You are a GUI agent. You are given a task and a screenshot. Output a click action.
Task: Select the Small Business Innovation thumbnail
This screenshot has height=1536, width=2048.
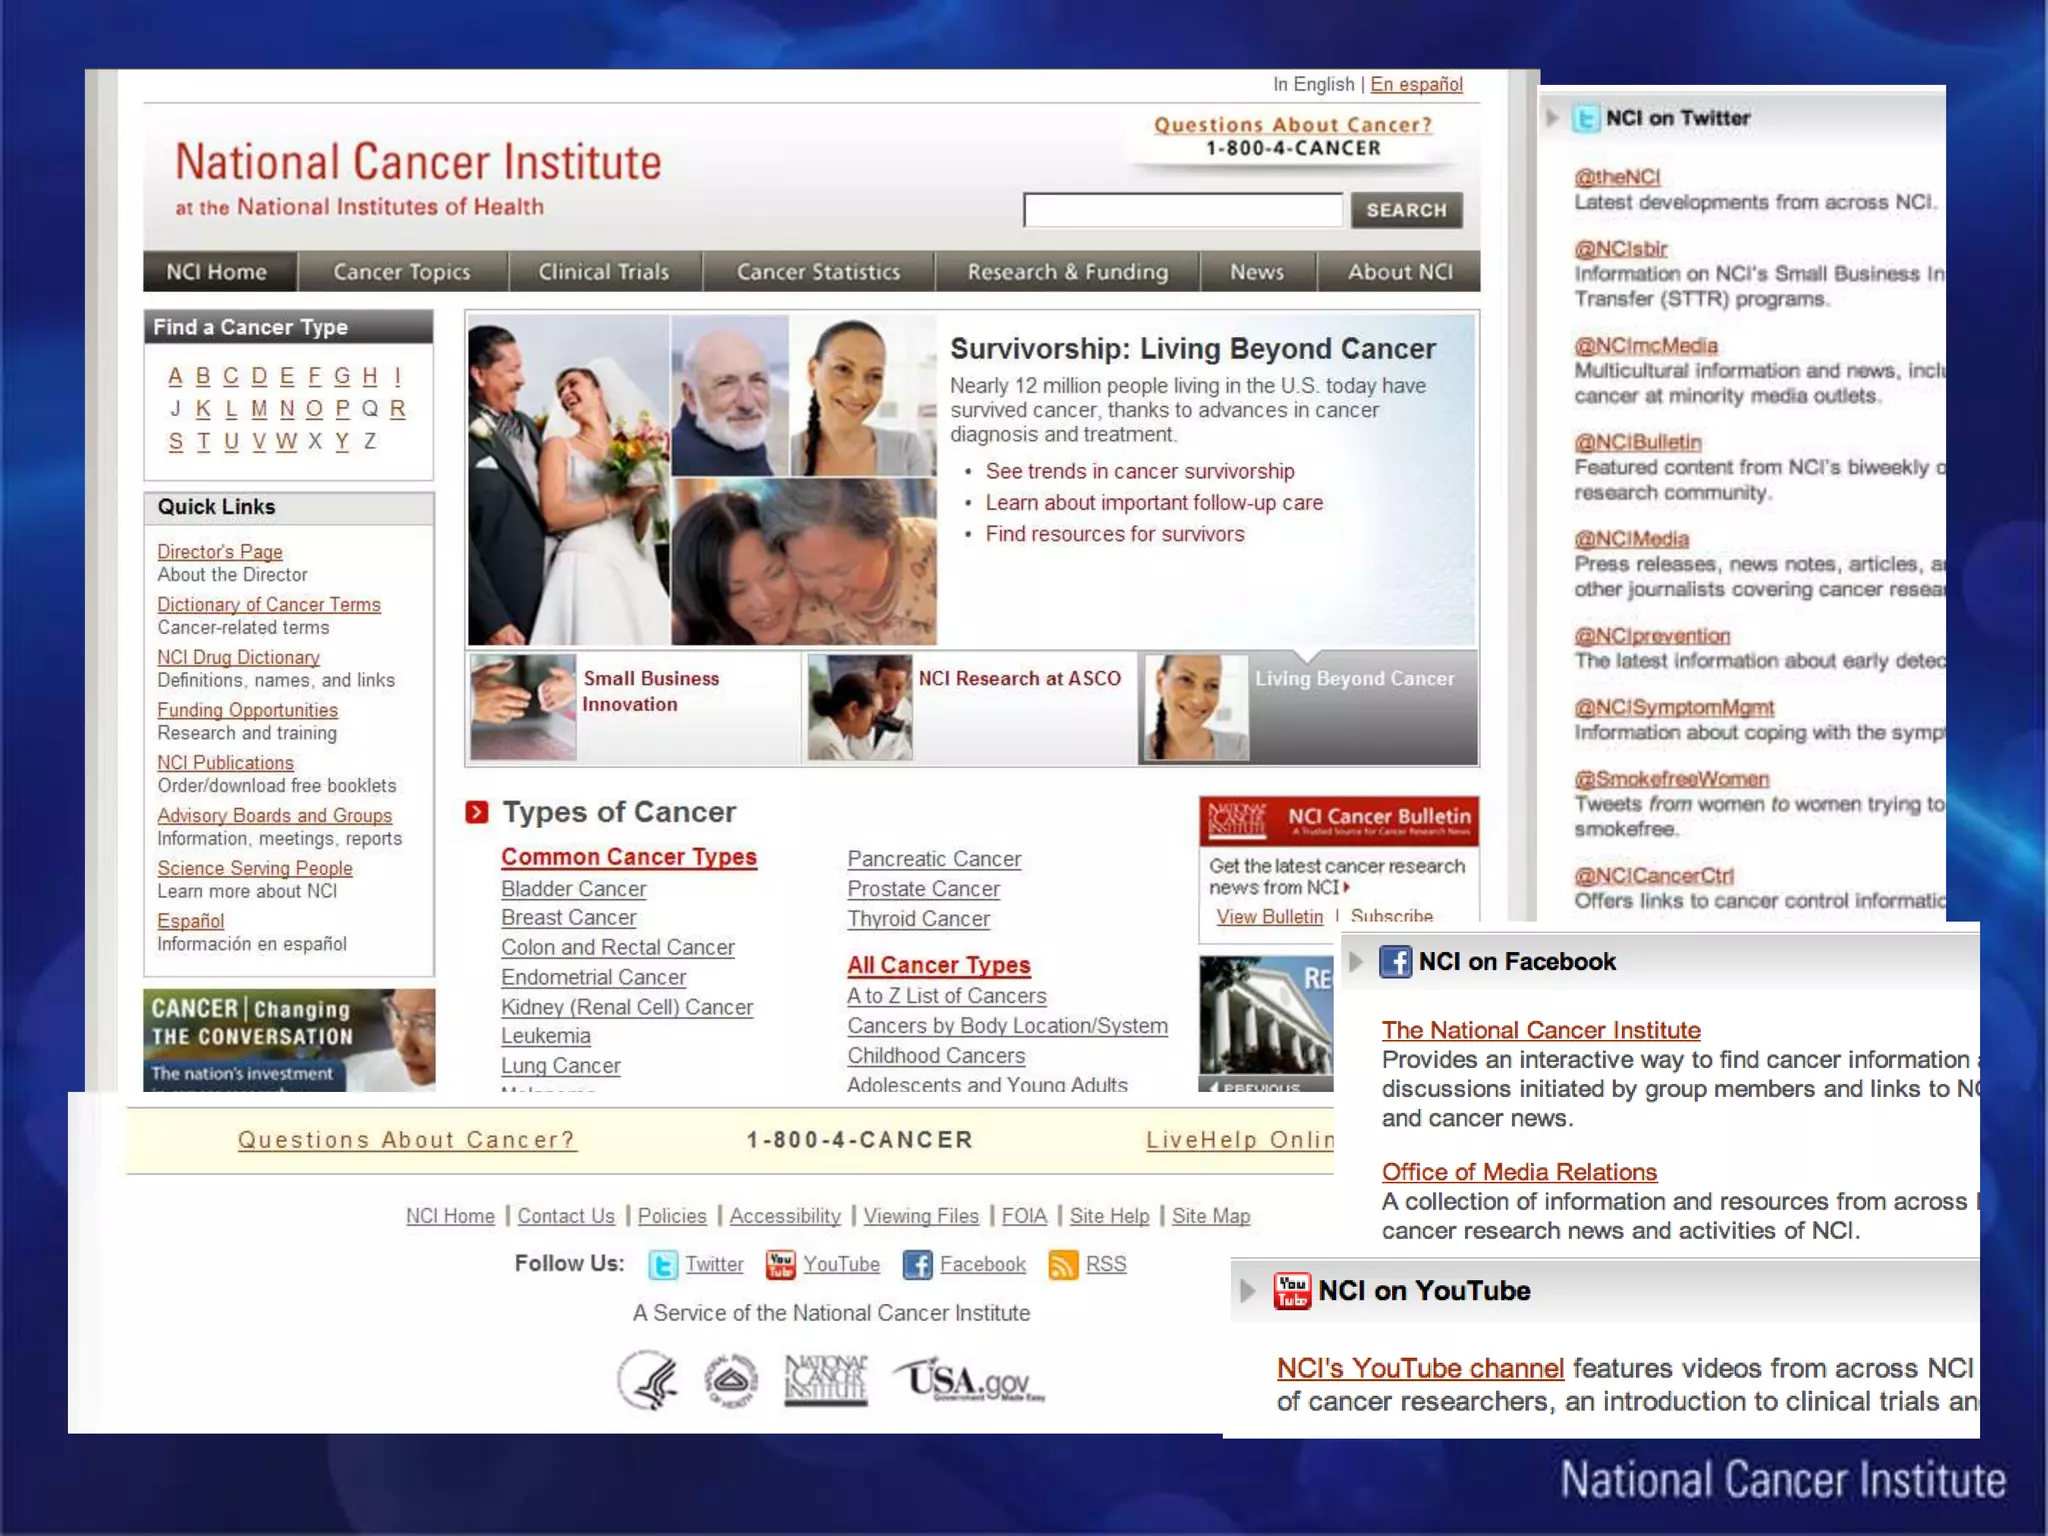coord(523,707)
